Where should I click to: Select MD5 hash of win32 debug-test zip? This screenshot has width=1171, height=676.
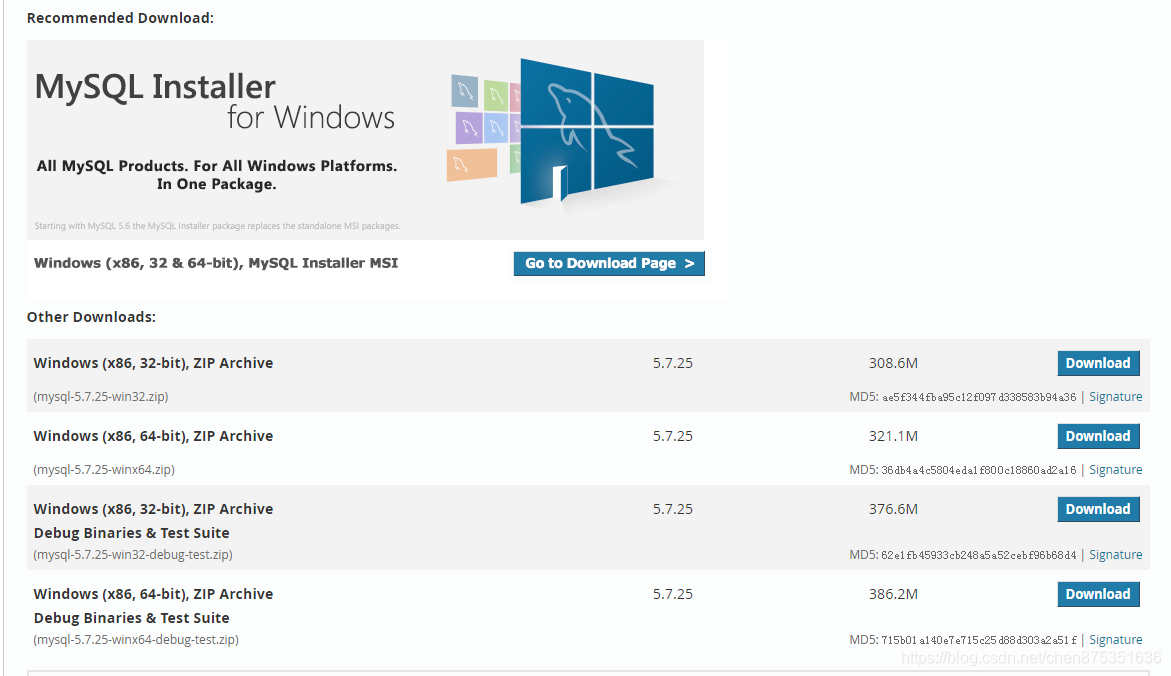click(x=979, y=556)
